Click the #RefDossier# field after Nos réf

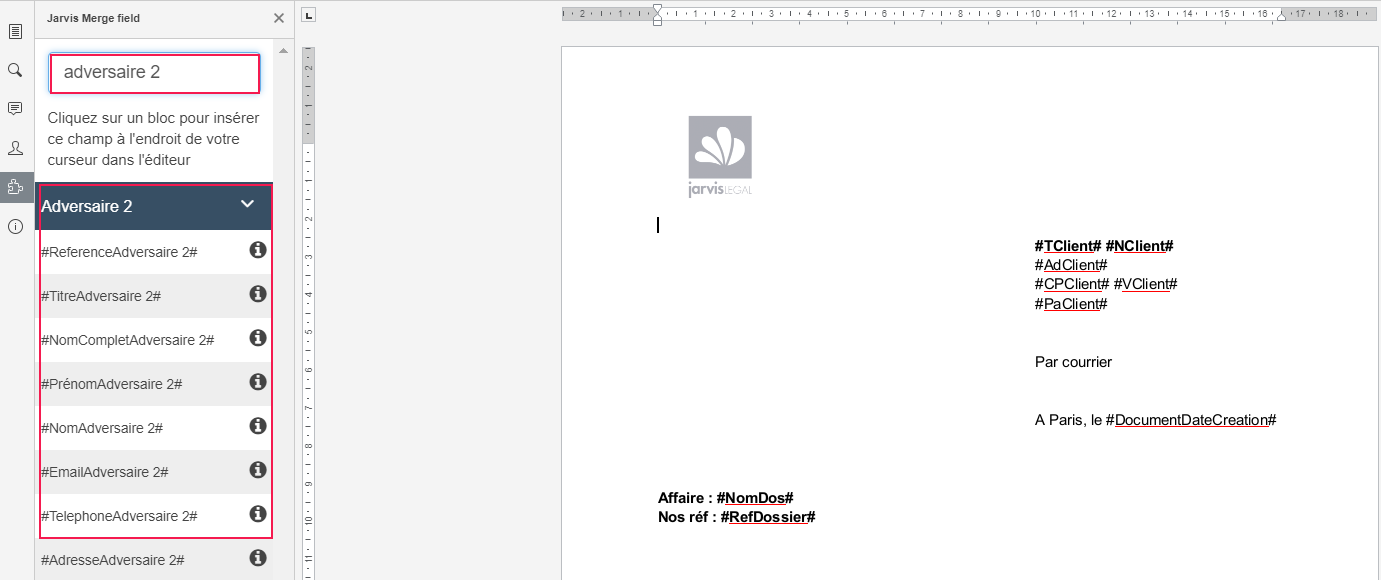point(768,517)
